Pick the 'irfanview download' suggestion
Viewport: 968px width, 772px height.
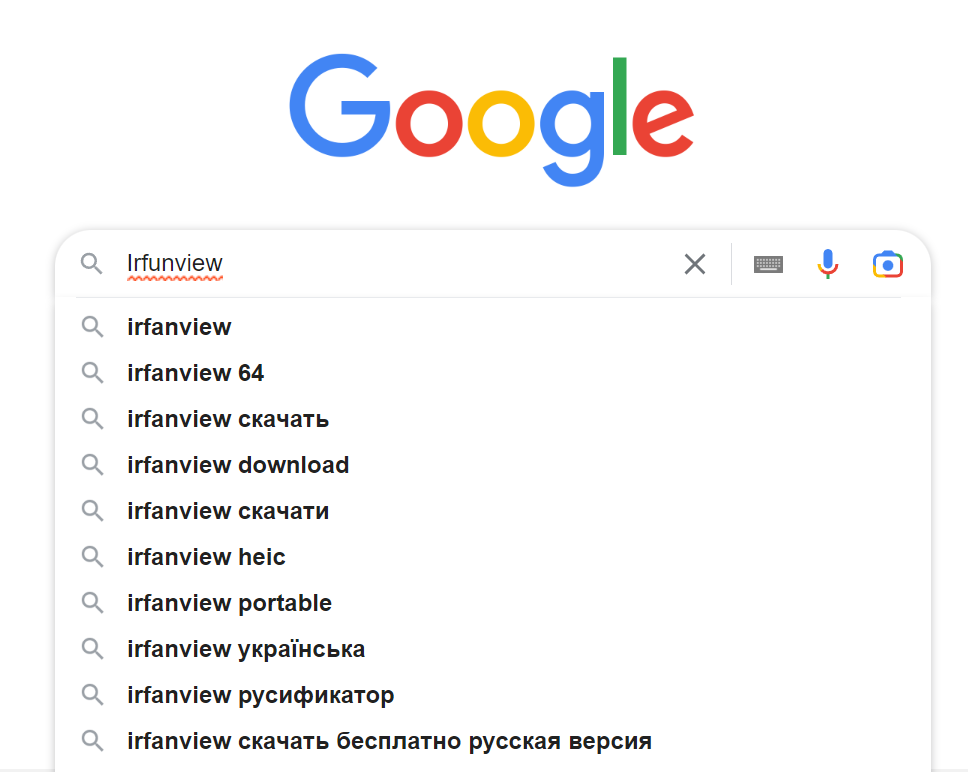pos(238,465)
